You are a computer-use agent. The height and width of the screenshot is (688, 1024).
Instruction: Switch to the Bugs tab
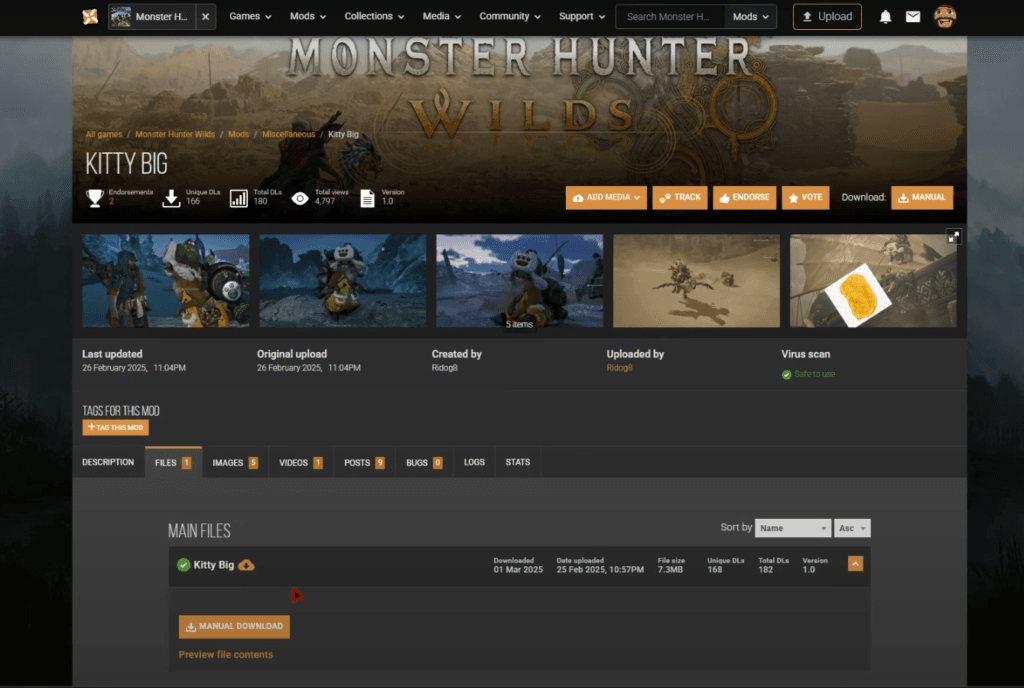pos(424,462)
